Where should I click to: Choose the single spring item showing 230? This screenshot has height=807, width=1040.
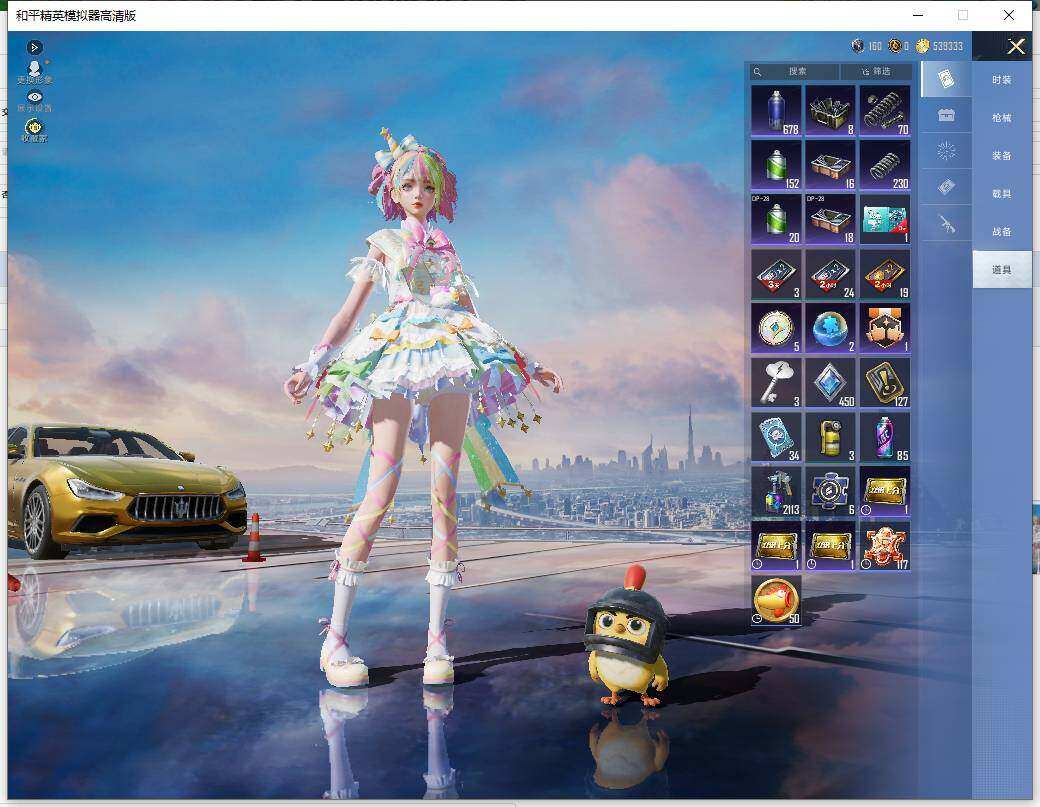[885, 164]
